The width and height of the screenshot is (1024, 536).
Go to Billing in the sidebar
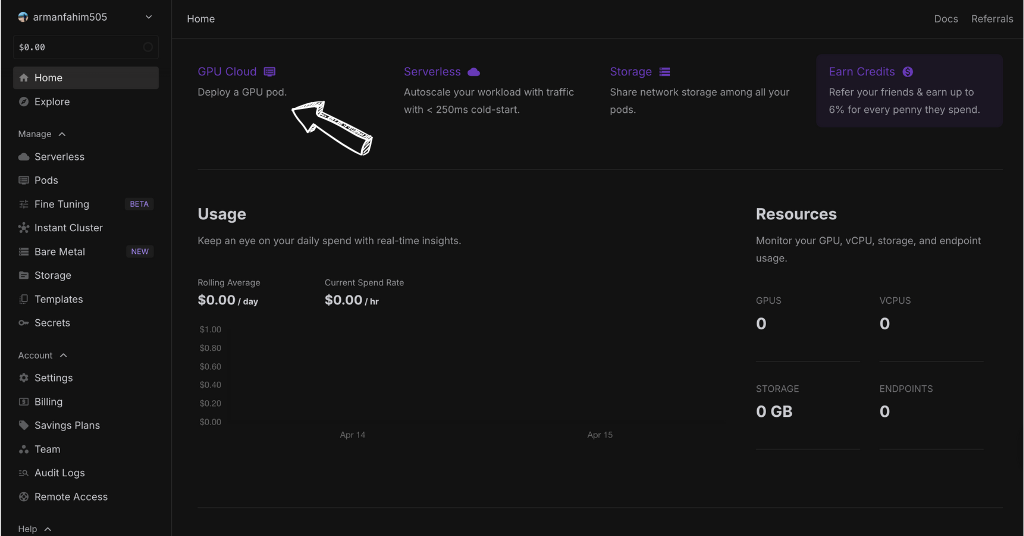click(48, 402)
